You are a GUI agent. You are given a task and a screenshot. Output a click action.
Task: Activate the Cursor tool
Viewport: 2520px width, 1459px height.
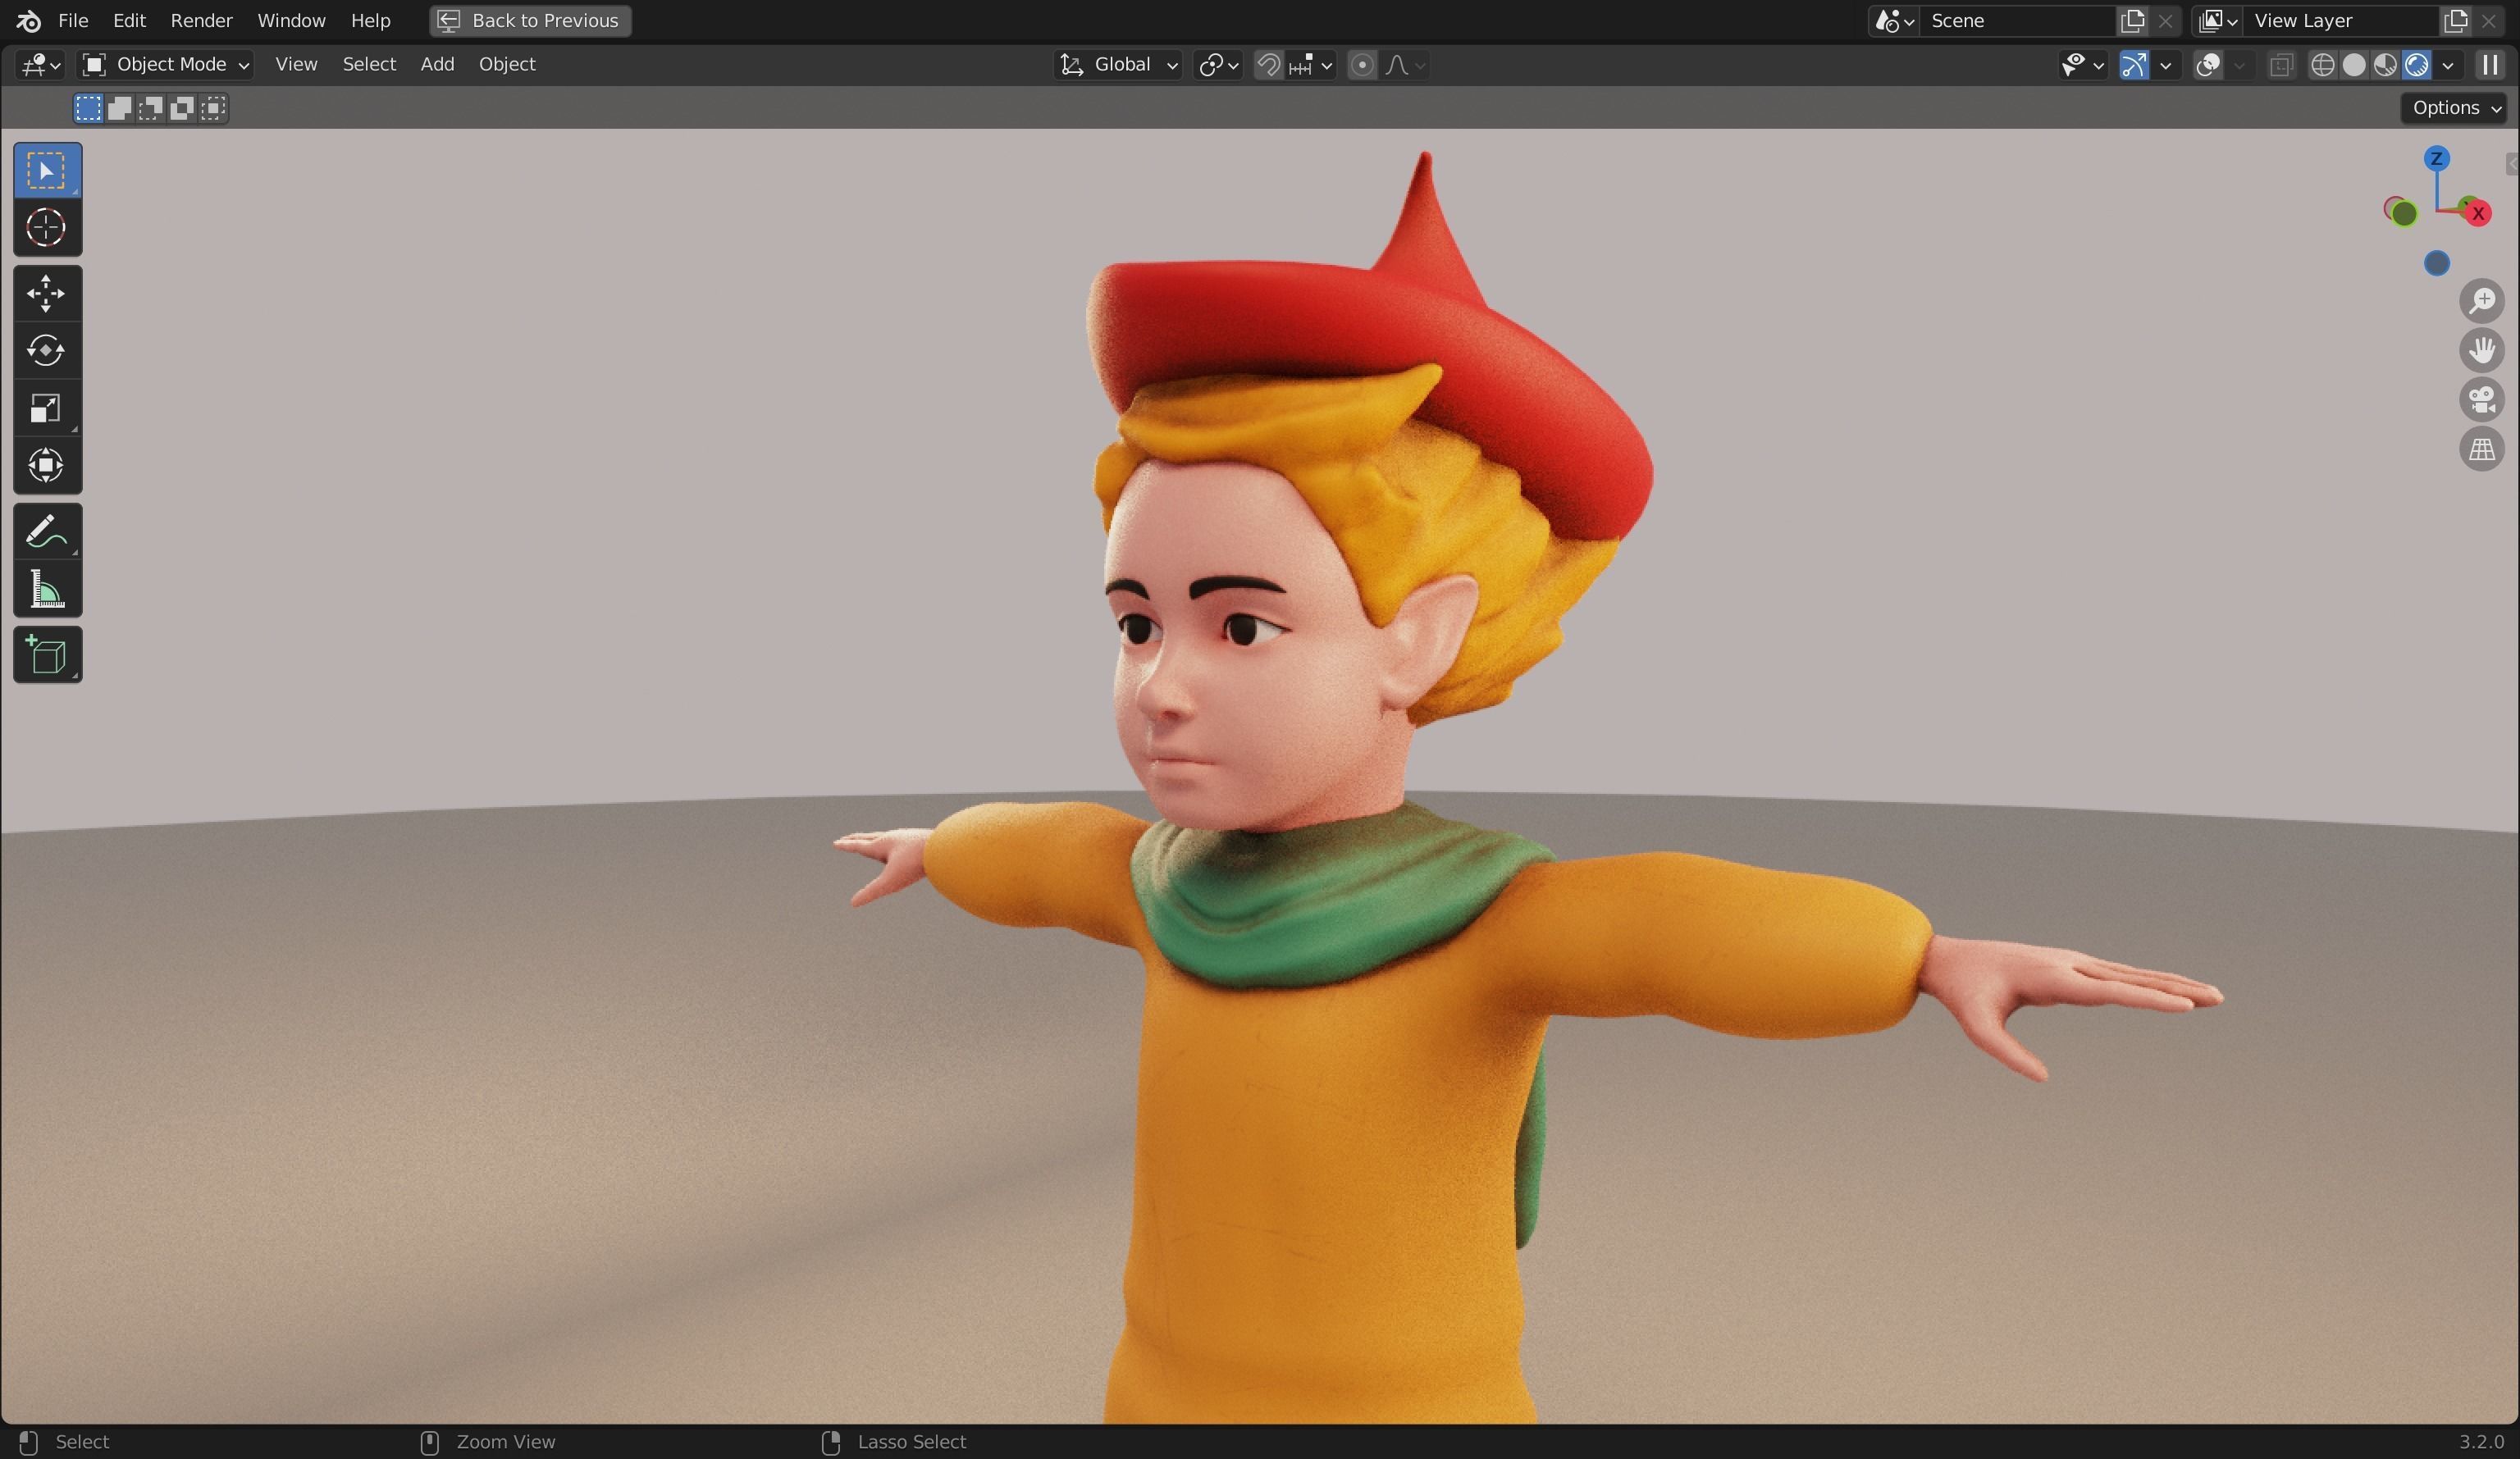(47, 228)
